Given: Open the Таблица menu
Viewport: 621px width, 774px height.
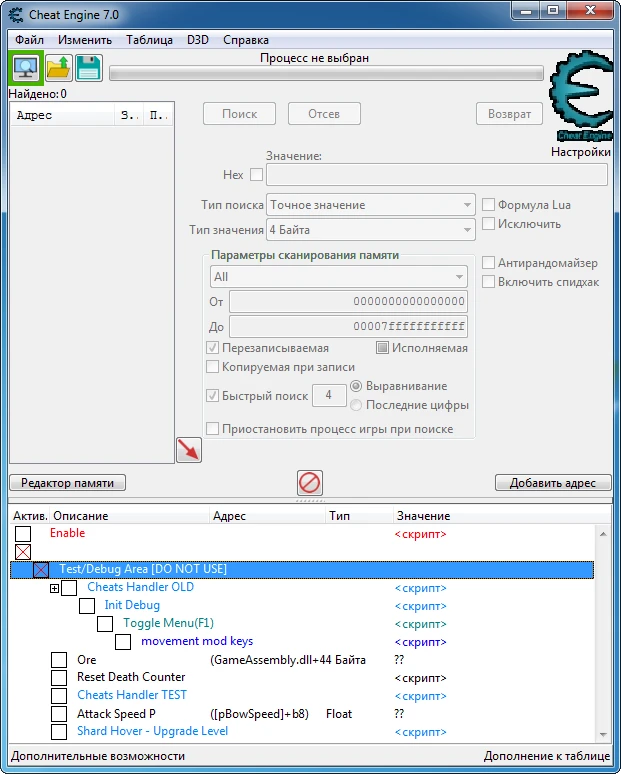Looking at the screenshot, I should click(x=149, y=40).
